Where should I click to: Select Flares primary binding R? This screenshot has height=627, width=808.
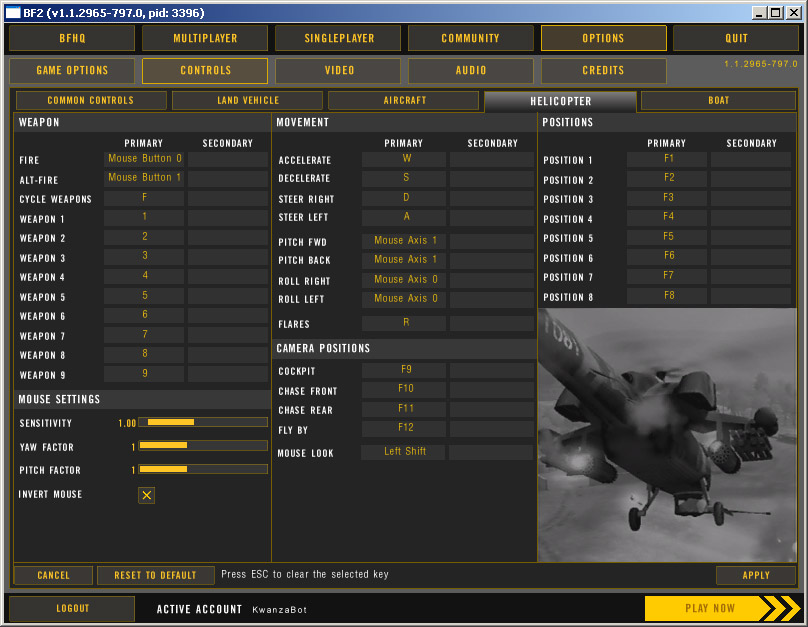(x=404, y=323)
